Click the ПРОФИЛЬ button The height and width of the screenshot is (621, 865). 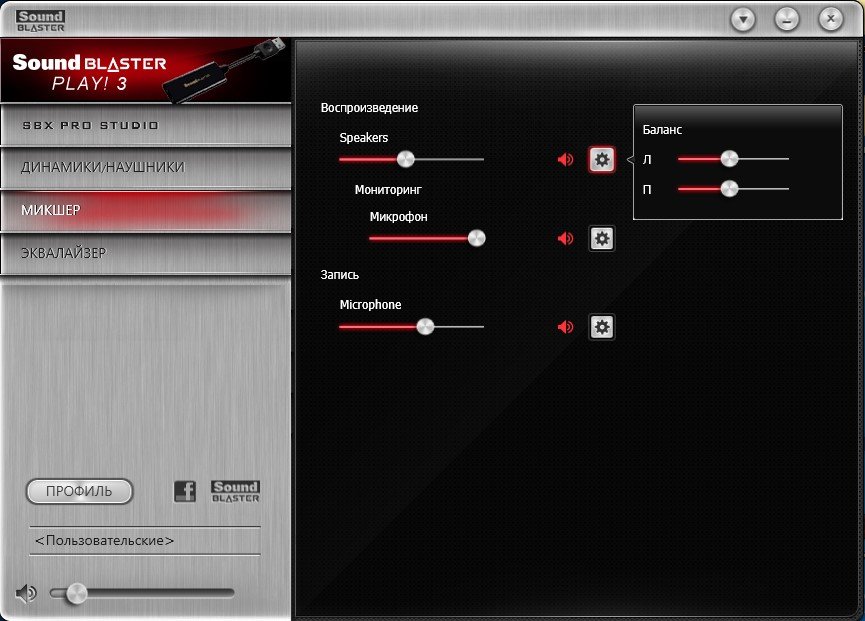click(x=79, y=491)
